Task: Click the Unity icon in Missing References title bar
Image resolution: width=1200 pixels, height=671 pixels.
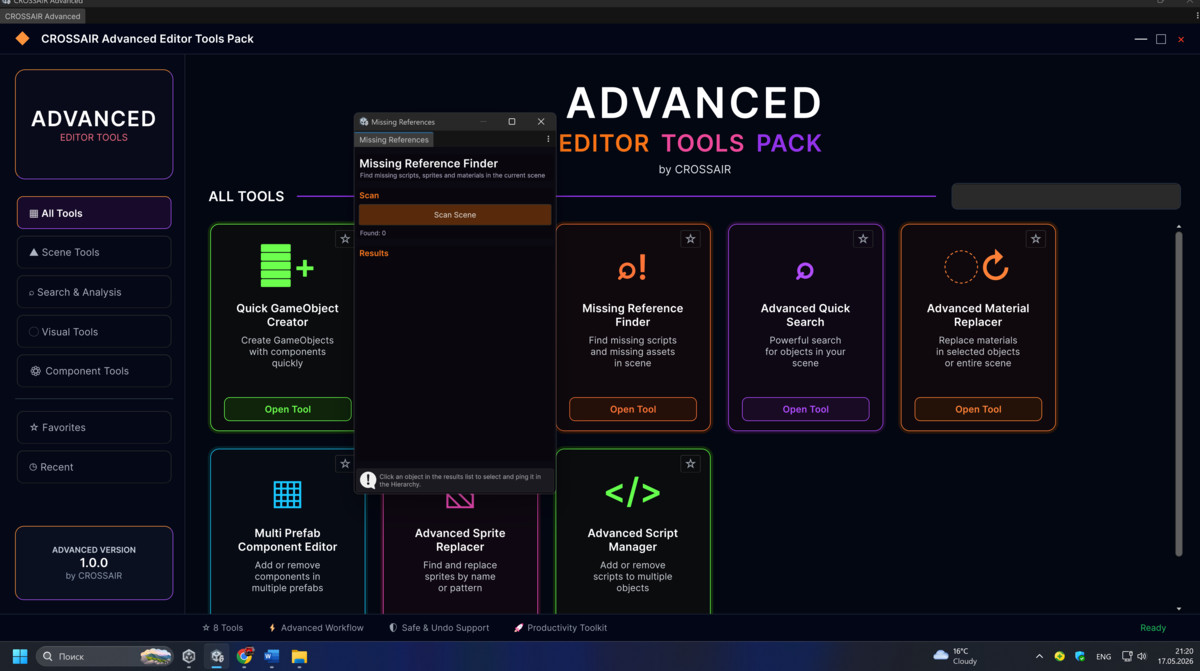Action: pos(364,122)
